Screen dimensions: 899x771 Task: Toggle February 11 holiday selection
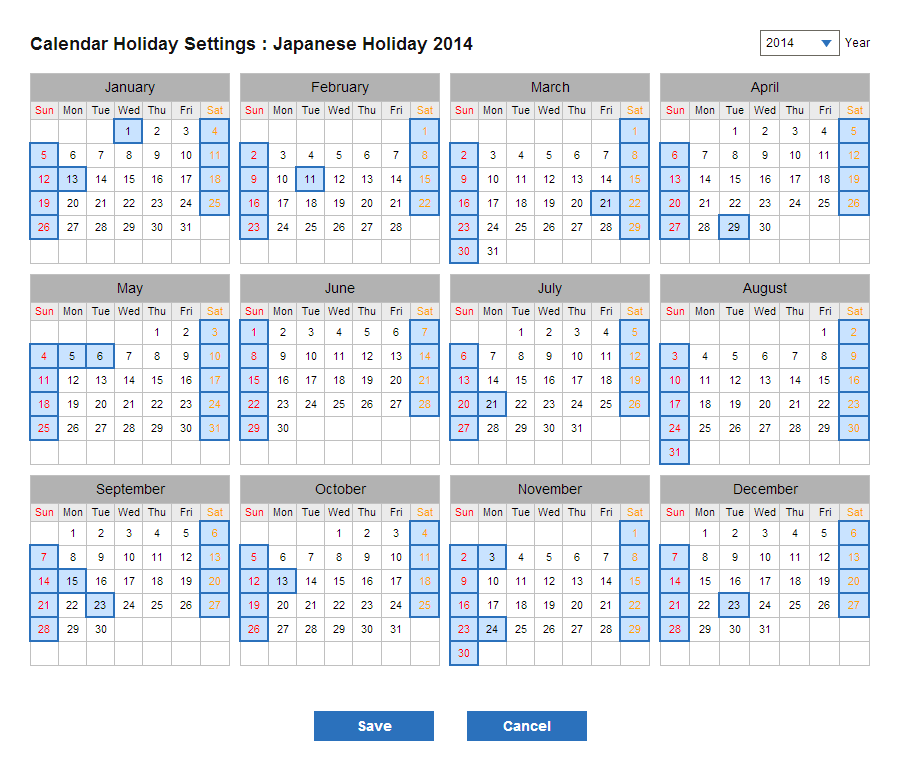tap(310, 179)
